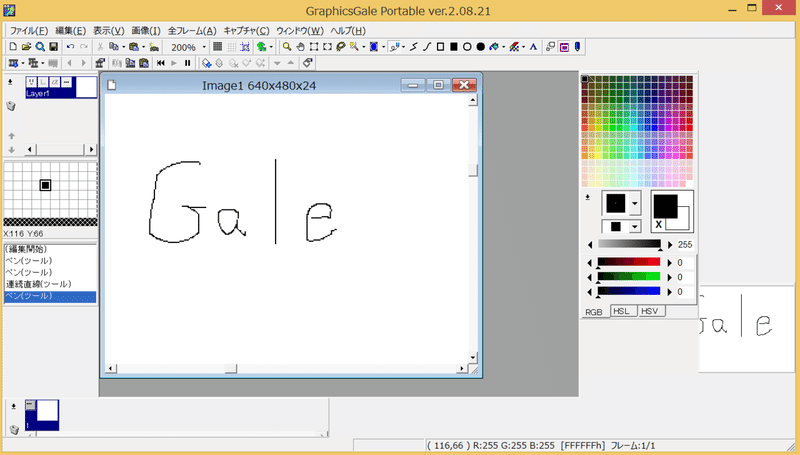
Task: Expand the Paste options arrow
Action: click(143, 47)
